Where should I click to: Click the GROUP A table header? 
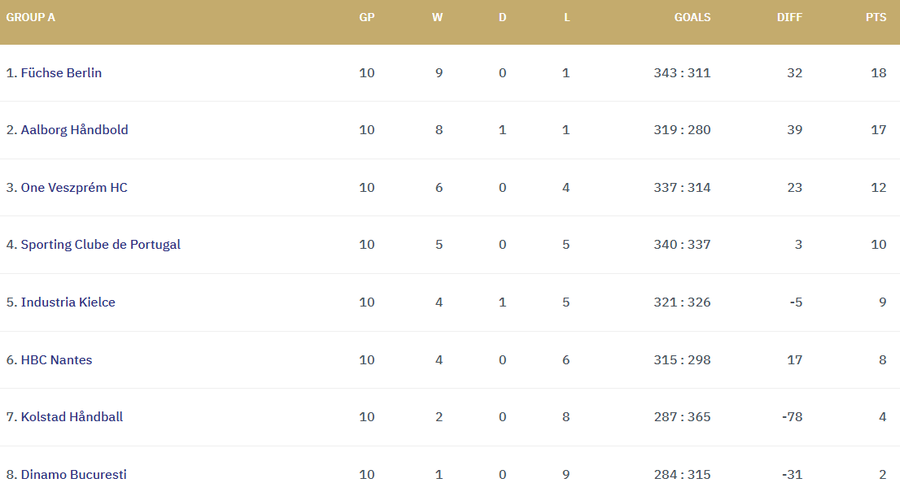pos(31,17)
